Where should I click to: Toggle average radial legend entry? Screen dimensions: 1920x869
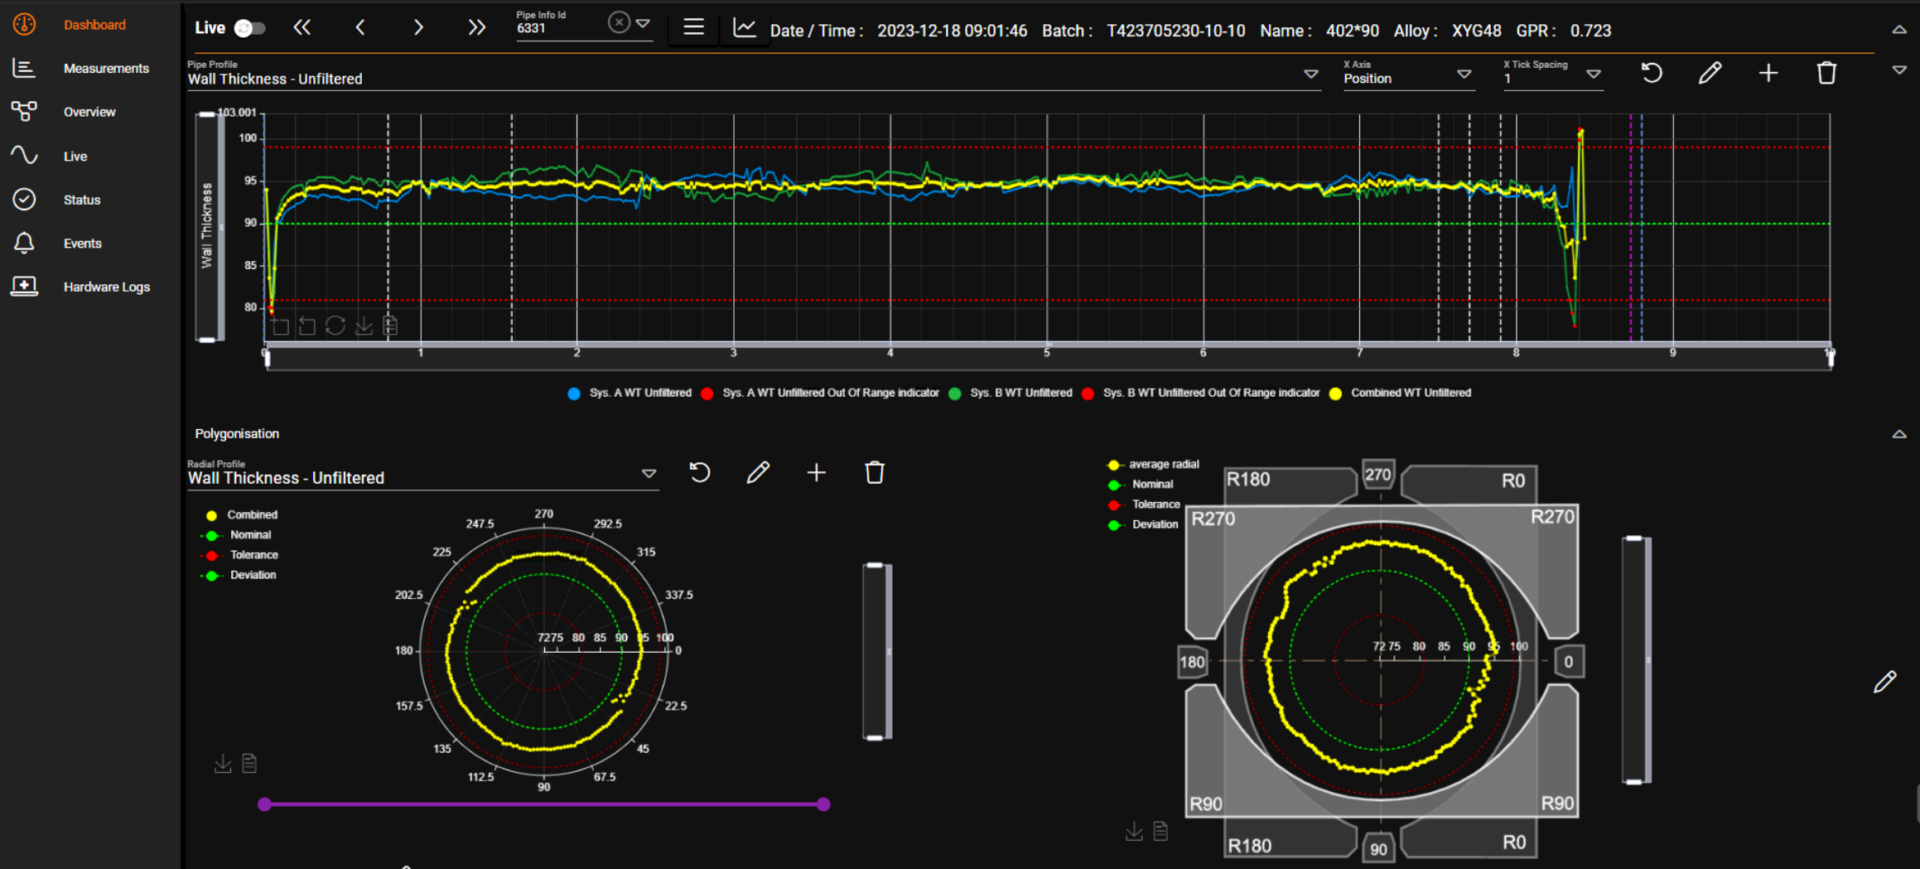1153,464
